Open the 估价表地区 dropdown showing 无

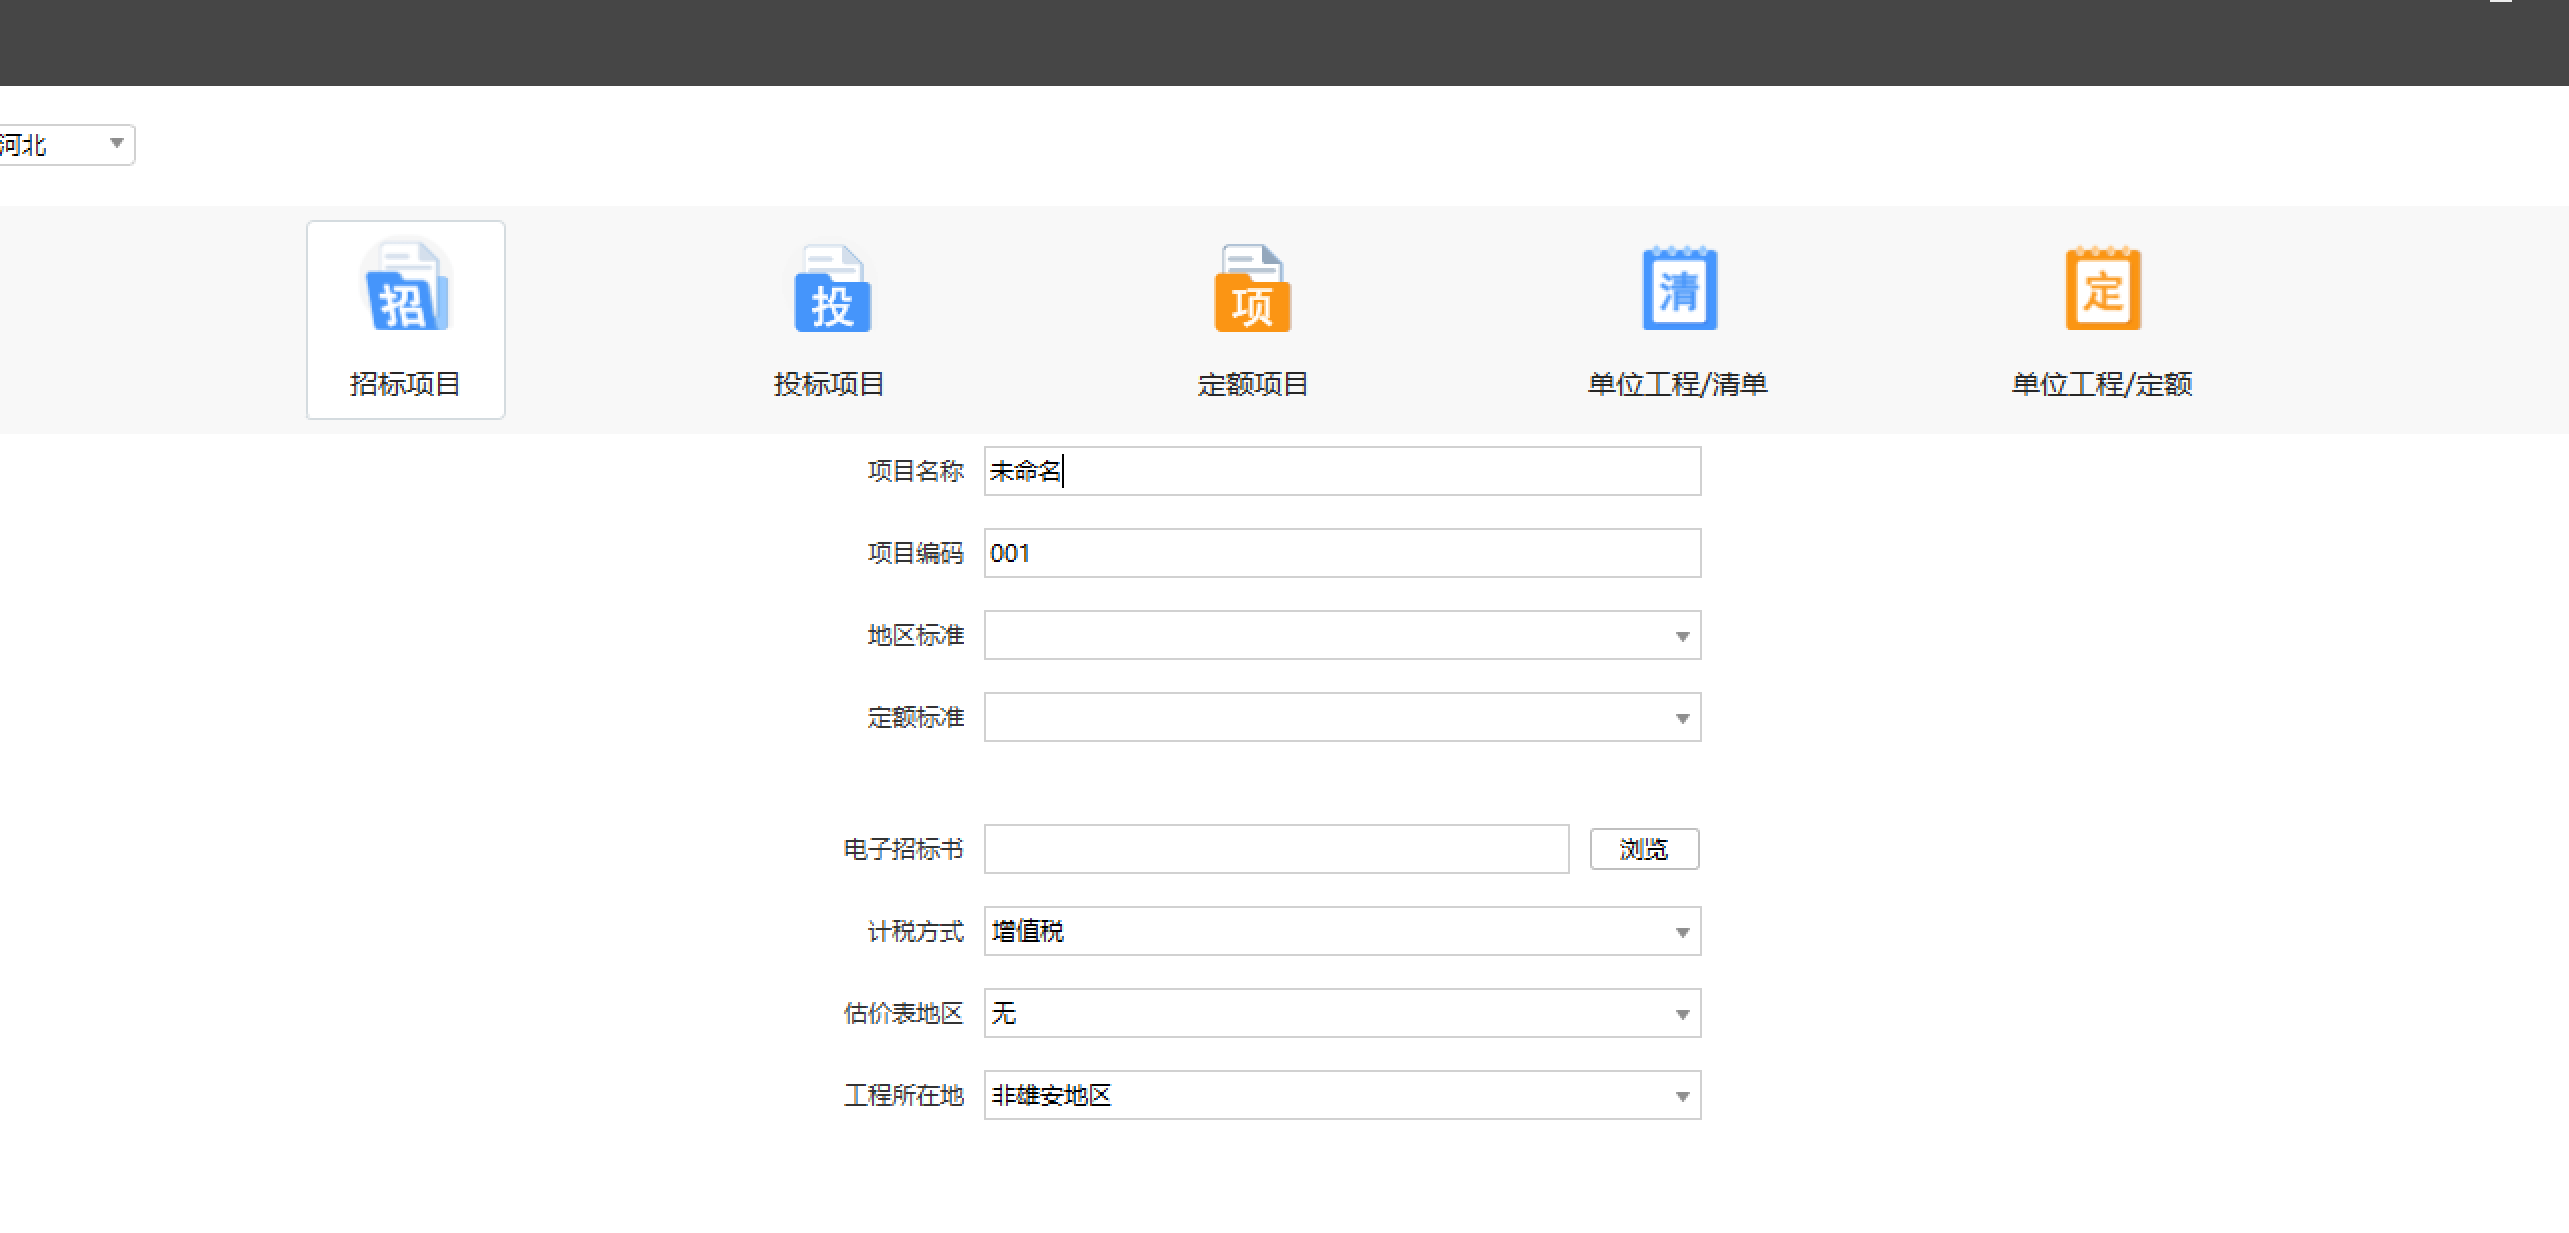[x=1342, y=1013]
